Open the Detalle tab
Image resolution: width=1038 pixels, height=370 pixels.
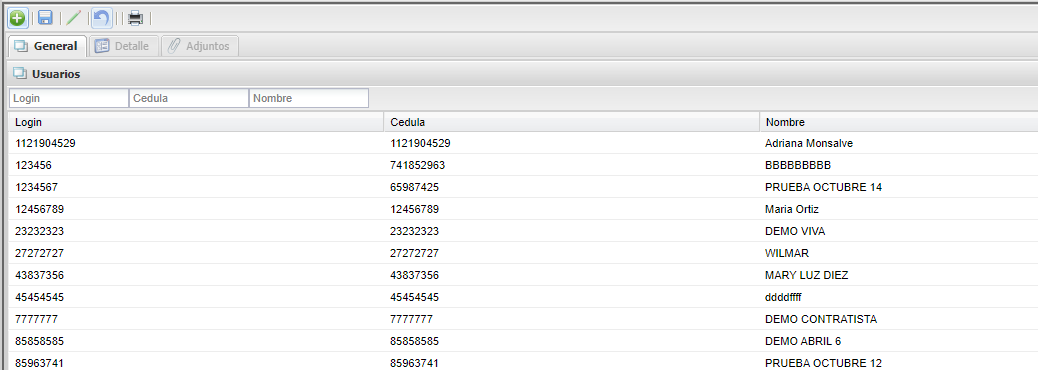(x=124, y=46)
